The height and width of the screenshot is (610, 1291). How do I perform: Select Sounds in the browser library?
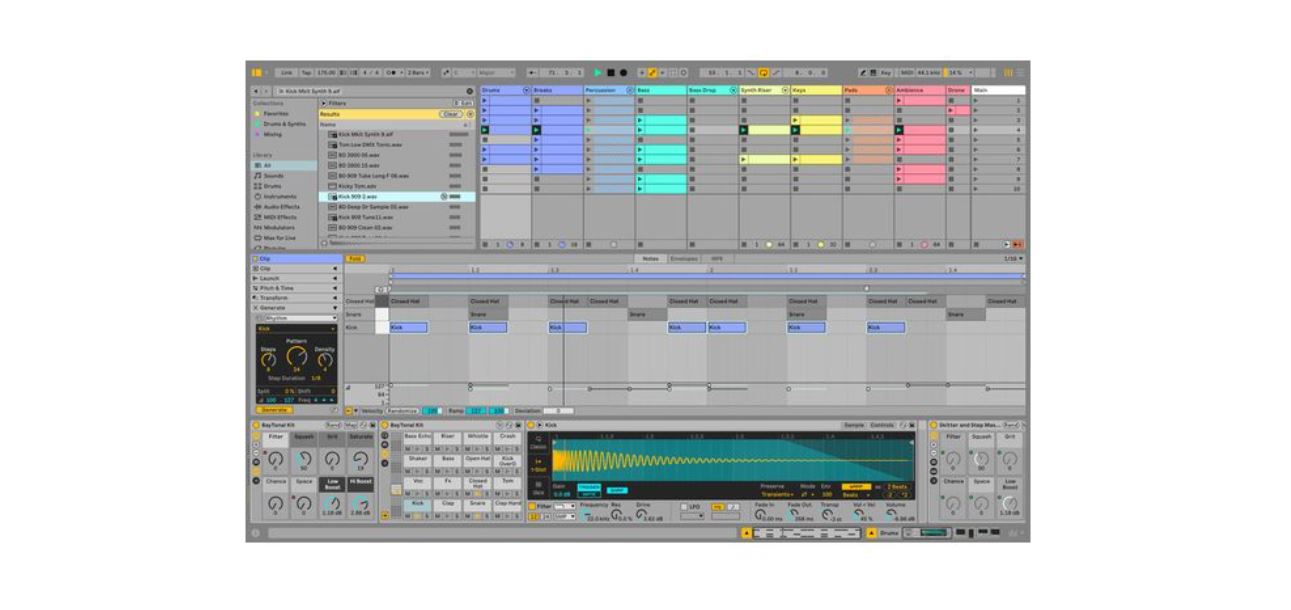click(x=273, y=176)
